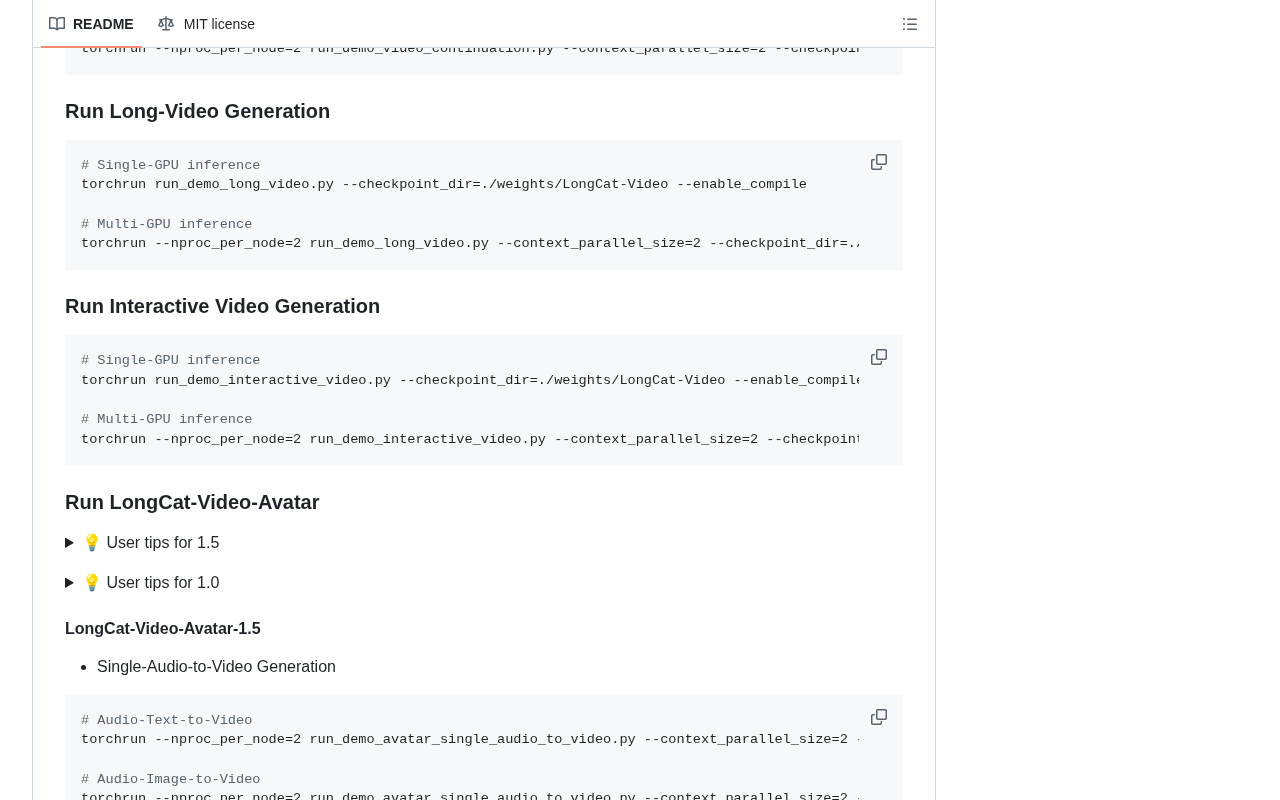Click the "Run LongCat-Video-Avatar" heading

192,502
